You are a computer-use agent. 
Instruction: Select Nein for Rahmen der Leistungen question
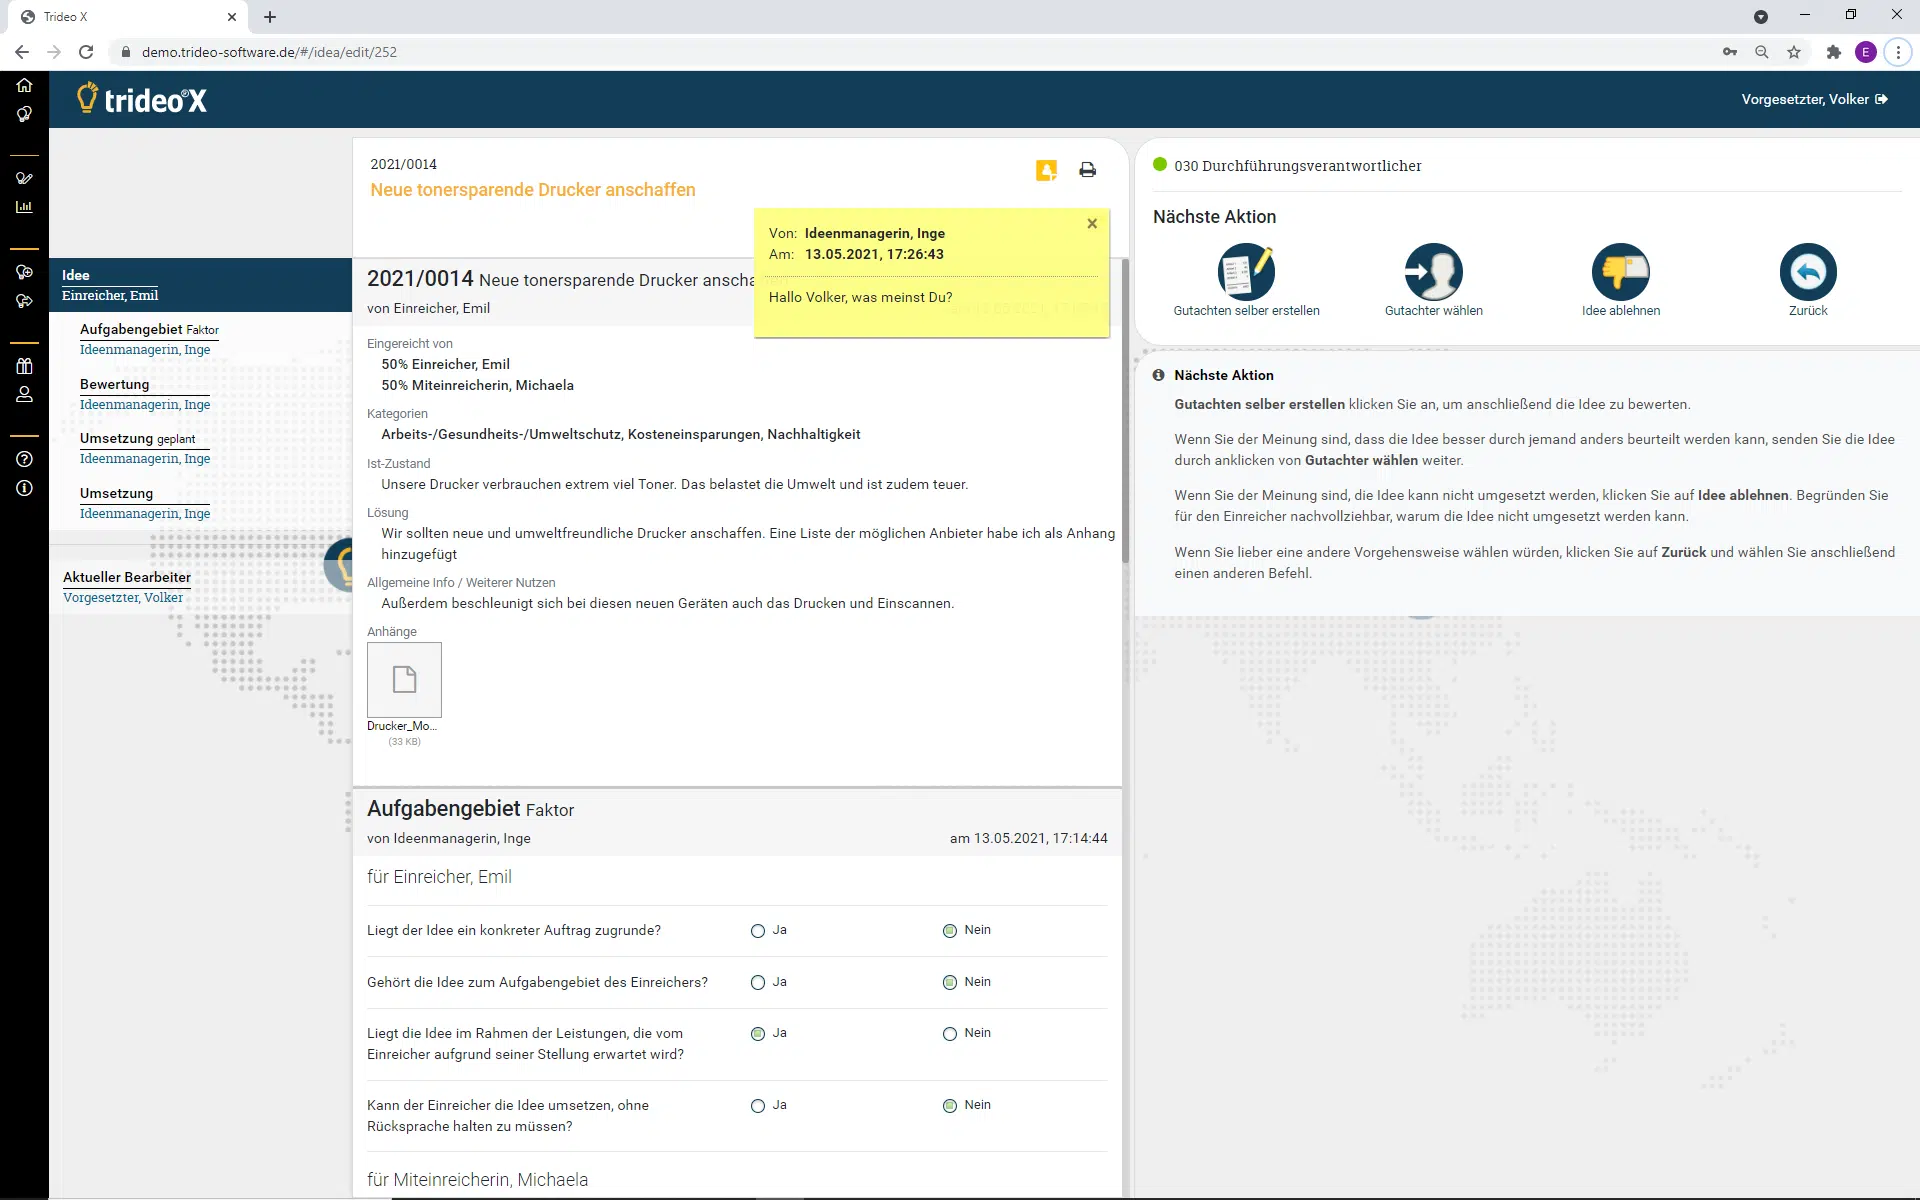pos(950,1034)
